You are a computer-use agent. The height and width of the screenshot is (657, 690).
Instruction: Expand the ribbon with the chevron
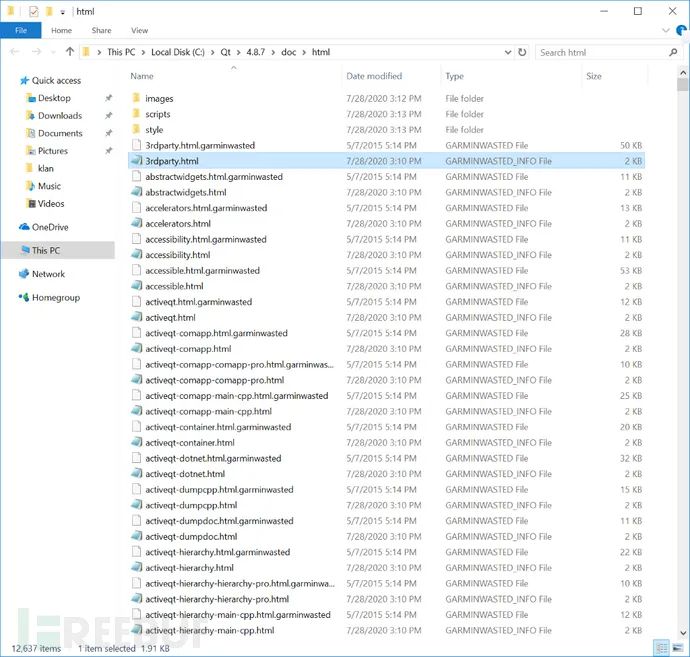pyautogui.click(x=666, y=30)
